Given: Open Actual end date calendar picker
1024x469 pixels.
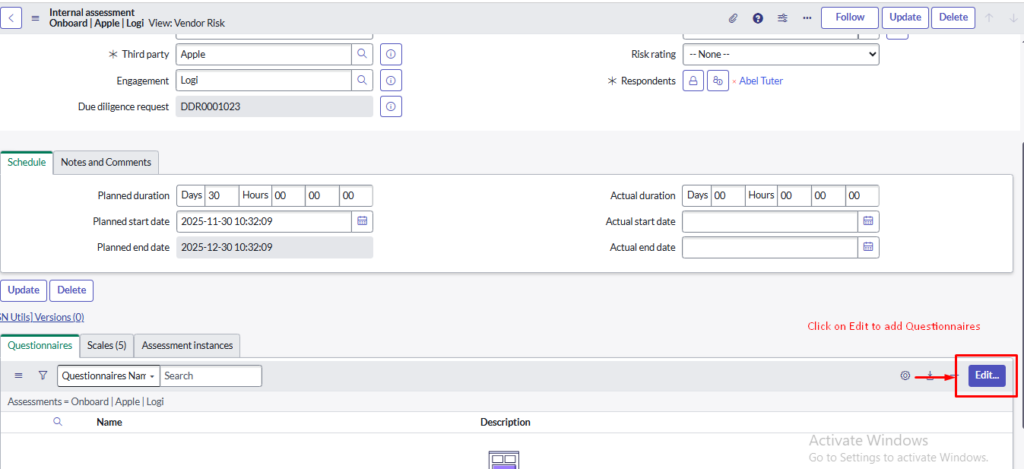Looking at the screenshot, I should pyautogui.click(x=869, y=247).
